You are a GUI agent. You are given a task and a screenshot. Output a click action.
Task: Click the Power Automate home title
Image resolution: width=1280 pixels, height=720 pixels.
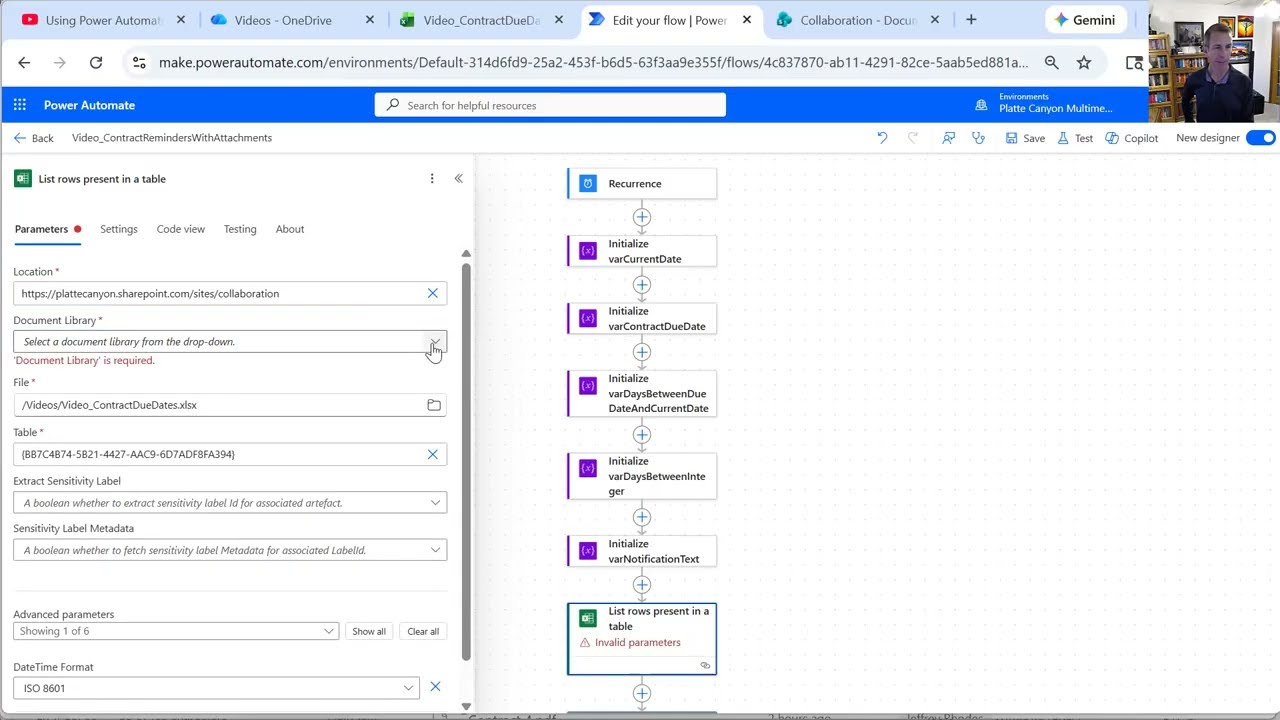[x=89, y=105]
